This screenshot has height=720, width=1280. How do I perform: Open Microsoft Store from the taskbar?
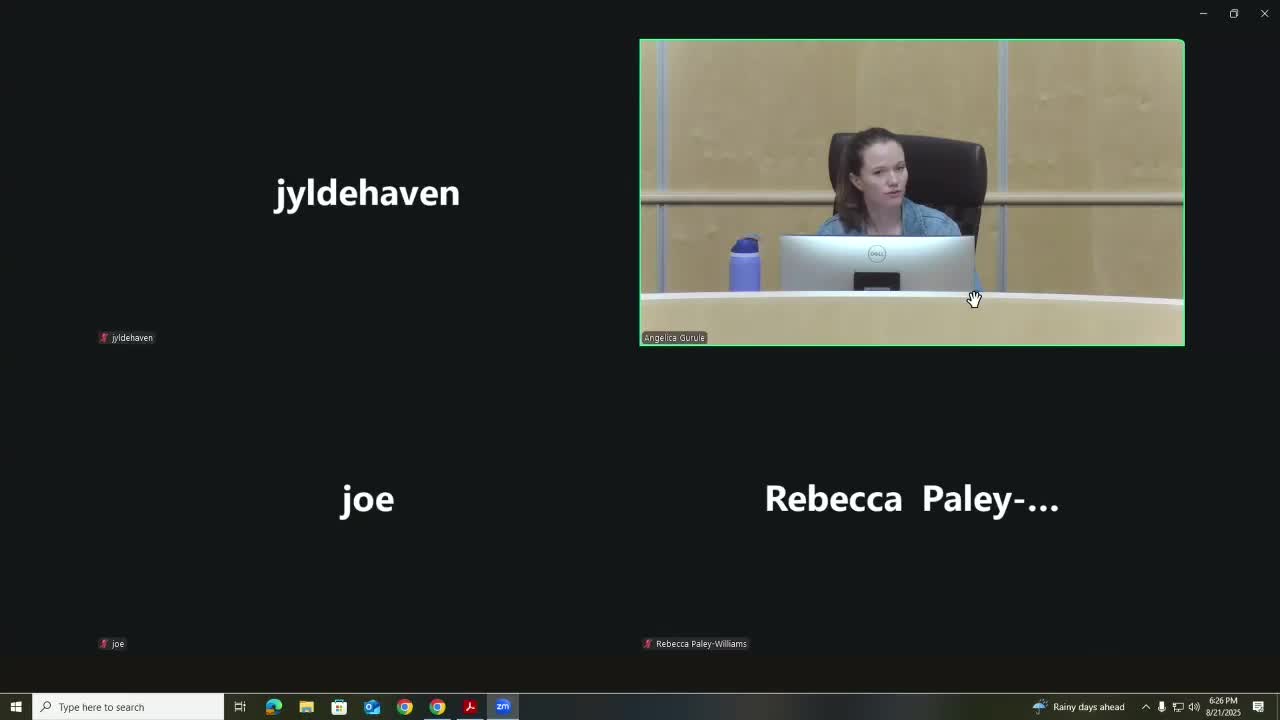(339, 707)
